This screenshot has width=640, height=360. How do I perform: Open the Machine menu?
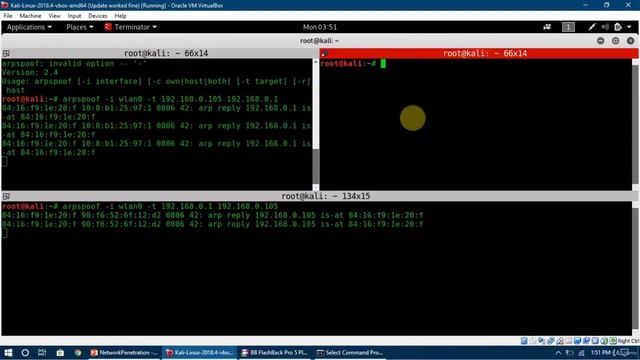pos(30,16)
